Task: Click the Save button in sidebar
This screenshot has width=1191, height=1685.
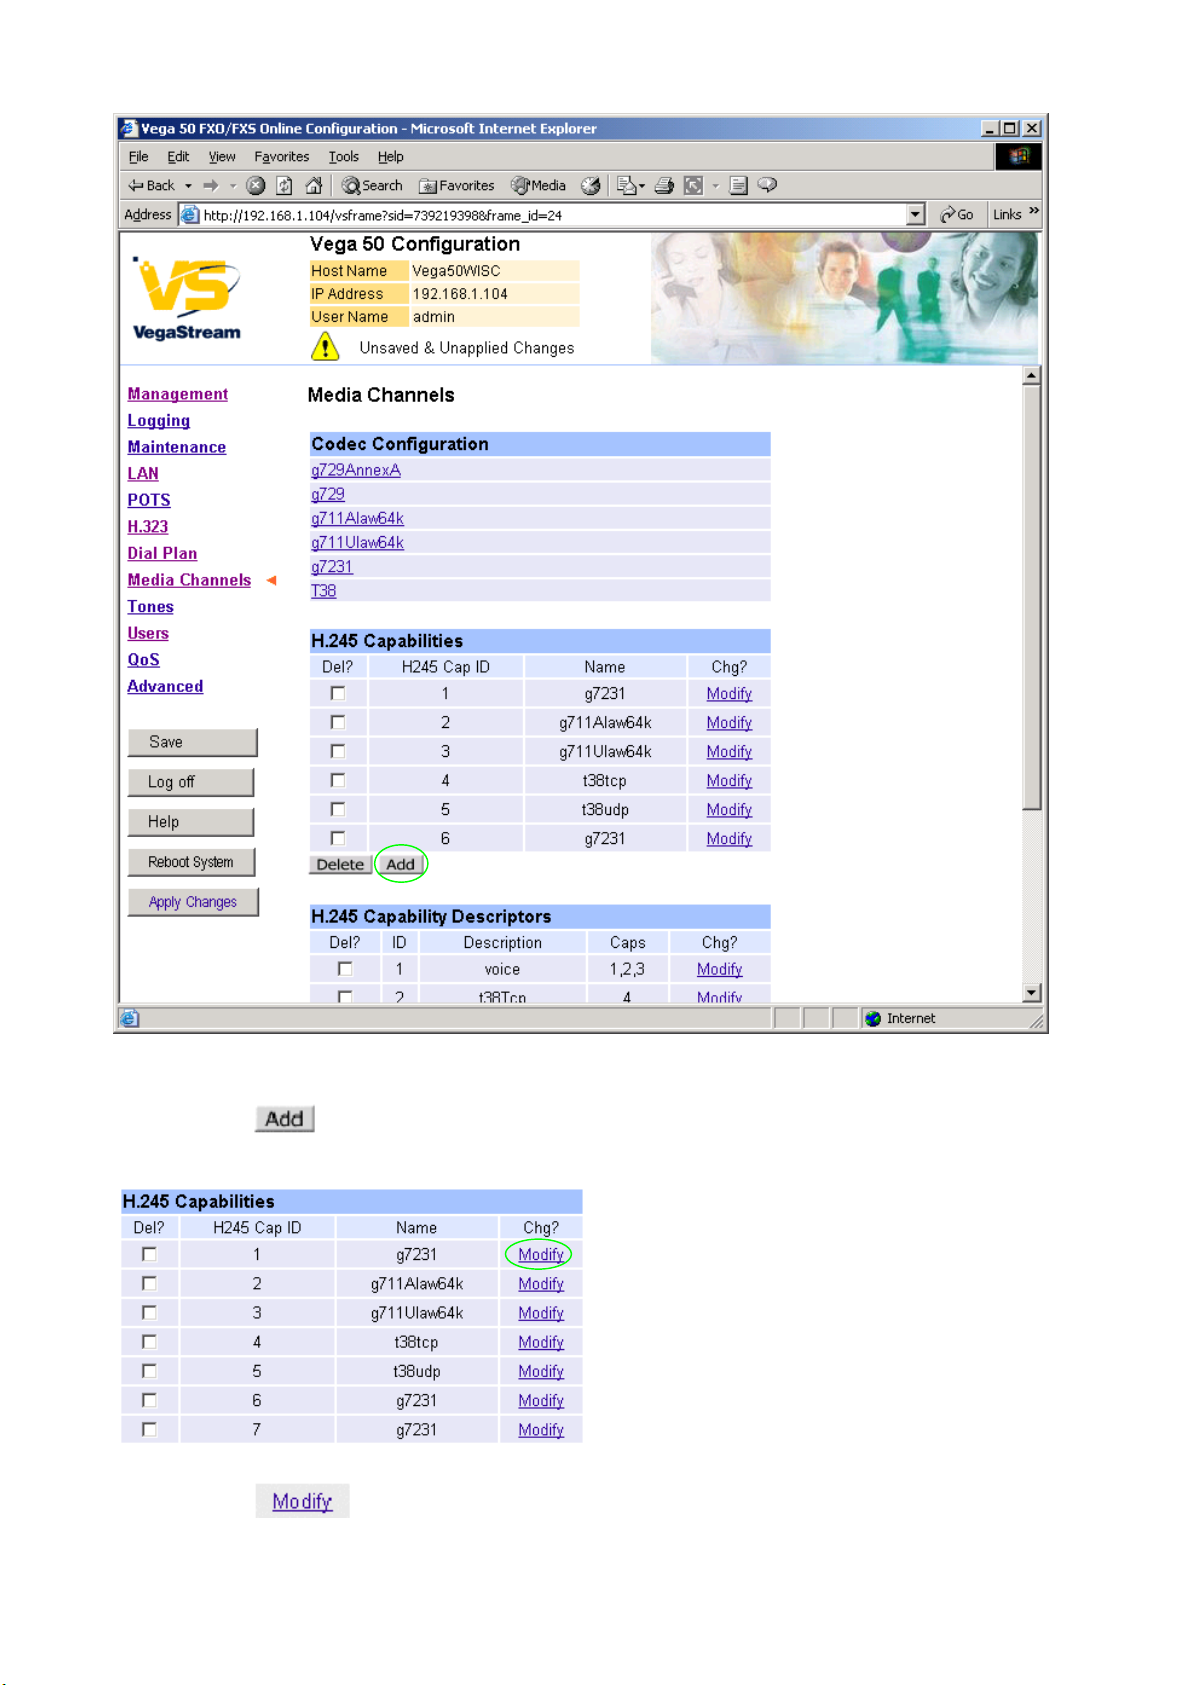Action: click(x=192, y=742)
